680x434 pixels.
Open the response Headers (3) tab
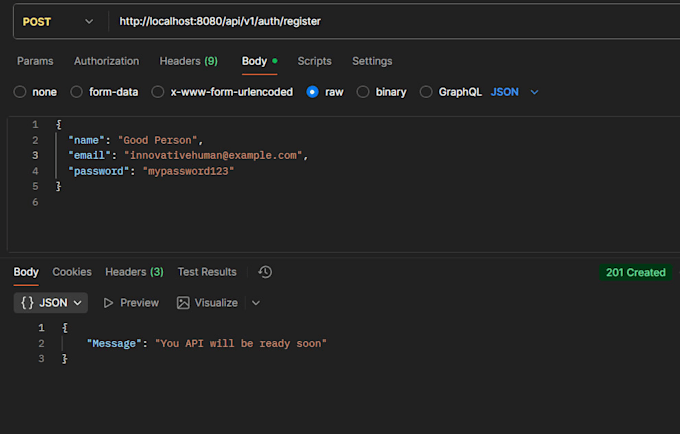pos(134,272)
